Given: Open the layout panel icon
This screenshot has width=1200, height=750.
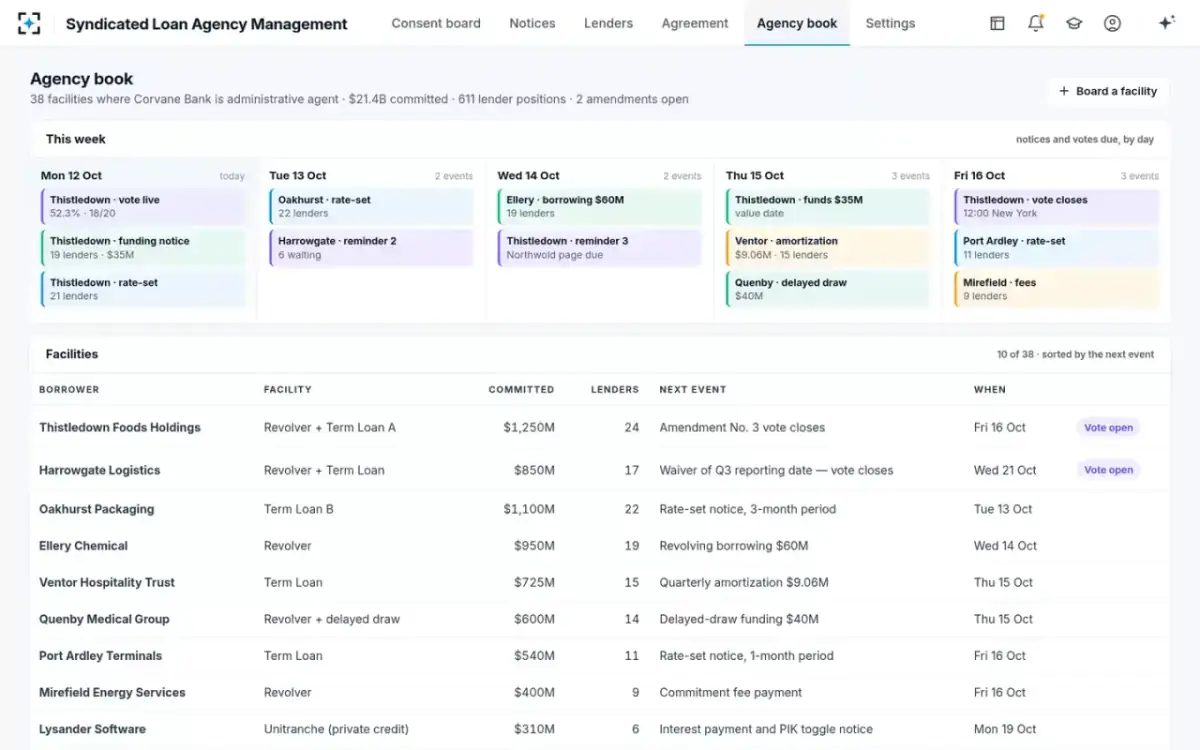Looking at the screenshot, I should 997,23.
